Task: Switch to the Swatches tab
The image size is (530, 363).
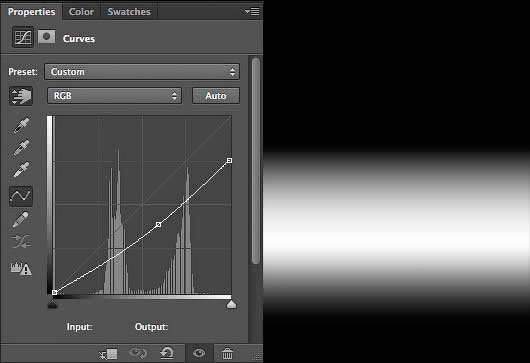Action: coord(129,12)
